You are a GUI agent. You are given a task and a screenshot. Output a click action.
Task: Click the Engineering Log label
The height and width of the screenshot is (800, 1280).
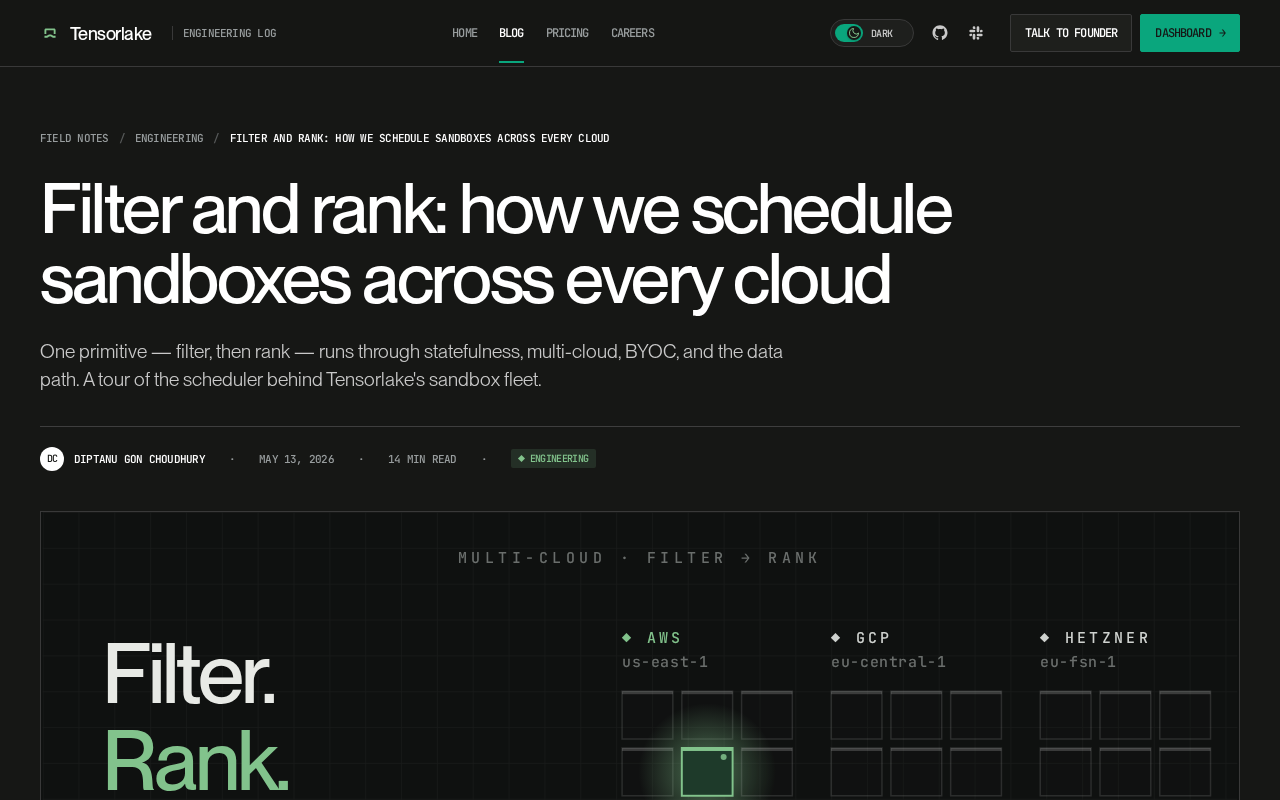(229, 33)
